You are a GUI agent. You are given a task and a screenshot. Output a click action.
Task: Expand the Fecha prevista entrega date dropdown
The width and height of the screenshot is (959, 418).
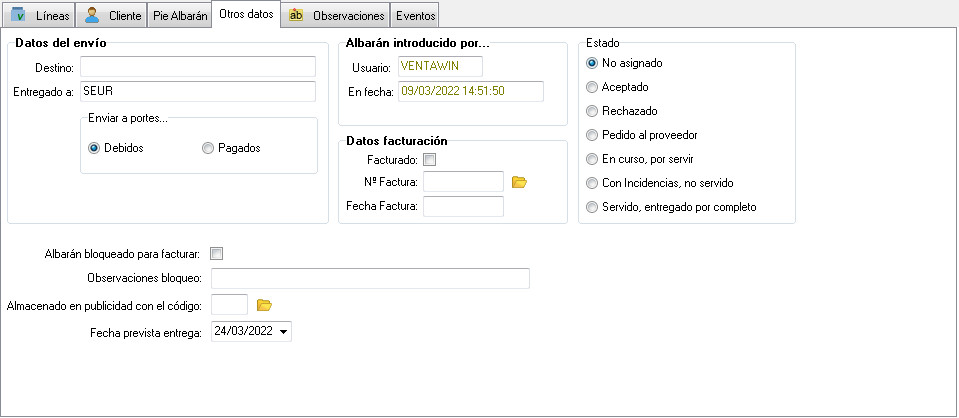pos(283,331)
